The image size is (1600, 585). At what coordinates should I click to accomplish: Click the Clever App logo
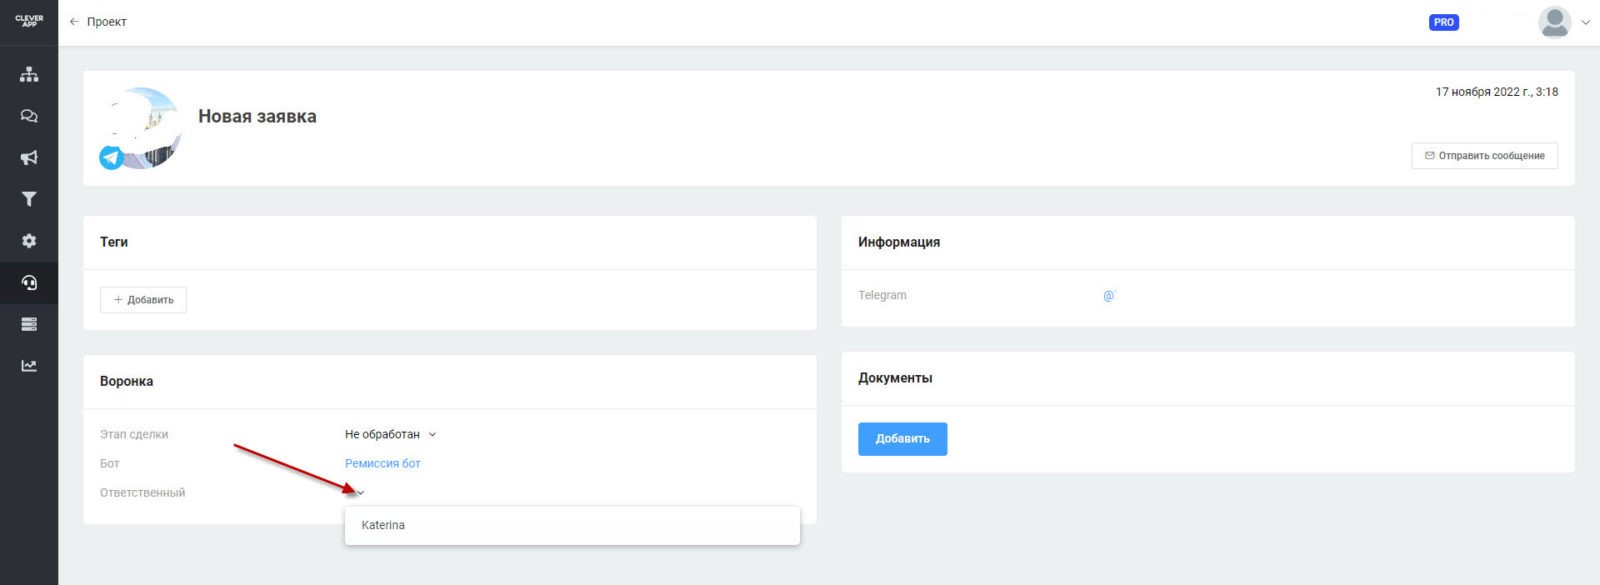pyautogui.click(x=29, y=21)
